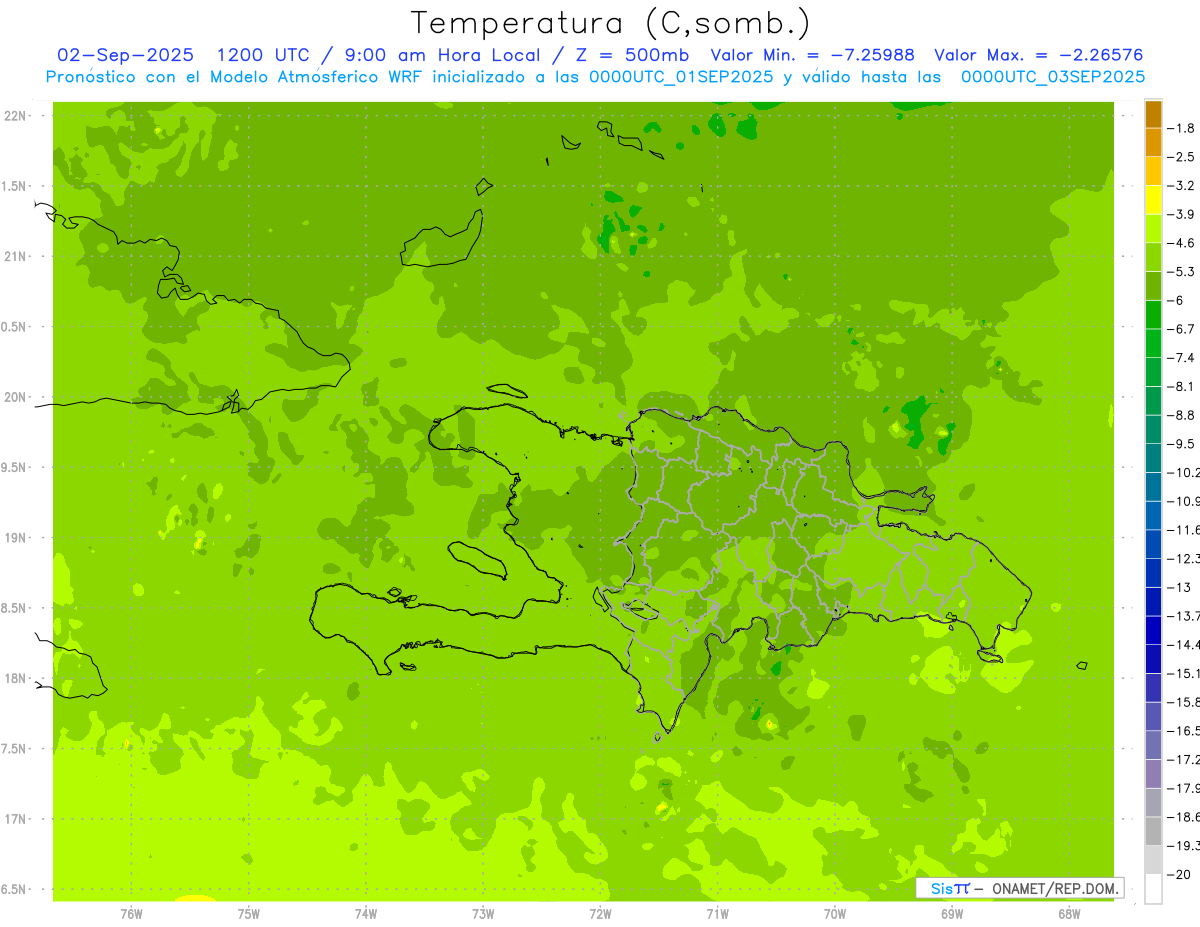
Task: Pick the purple swatch between -17.2 and -17.9
Action: 1153,775
